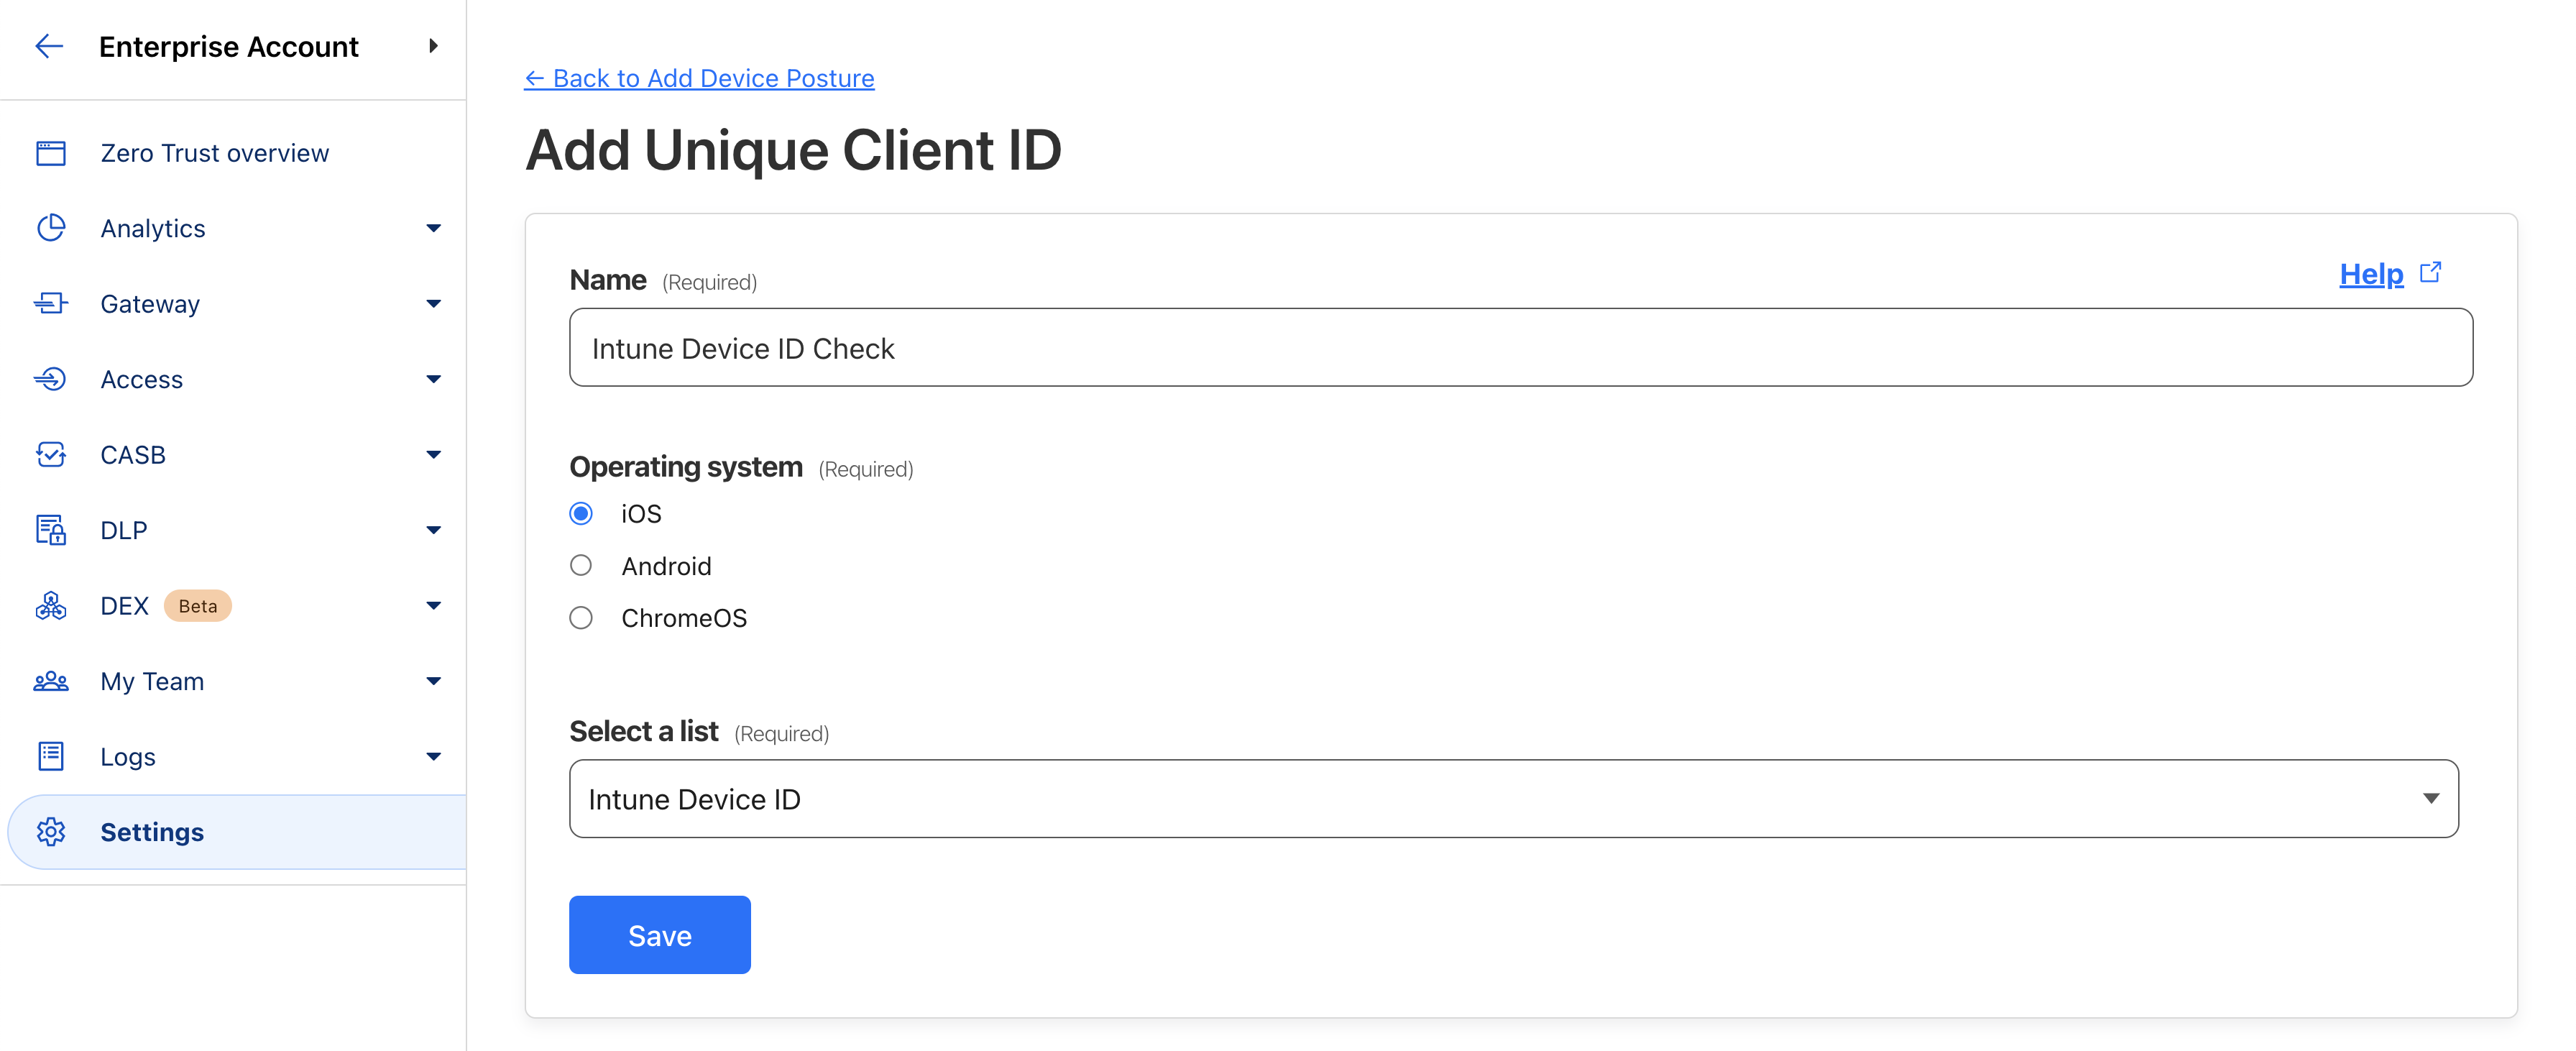
Task: Click the Analytics pie chart icon
Action: point(51,228)
